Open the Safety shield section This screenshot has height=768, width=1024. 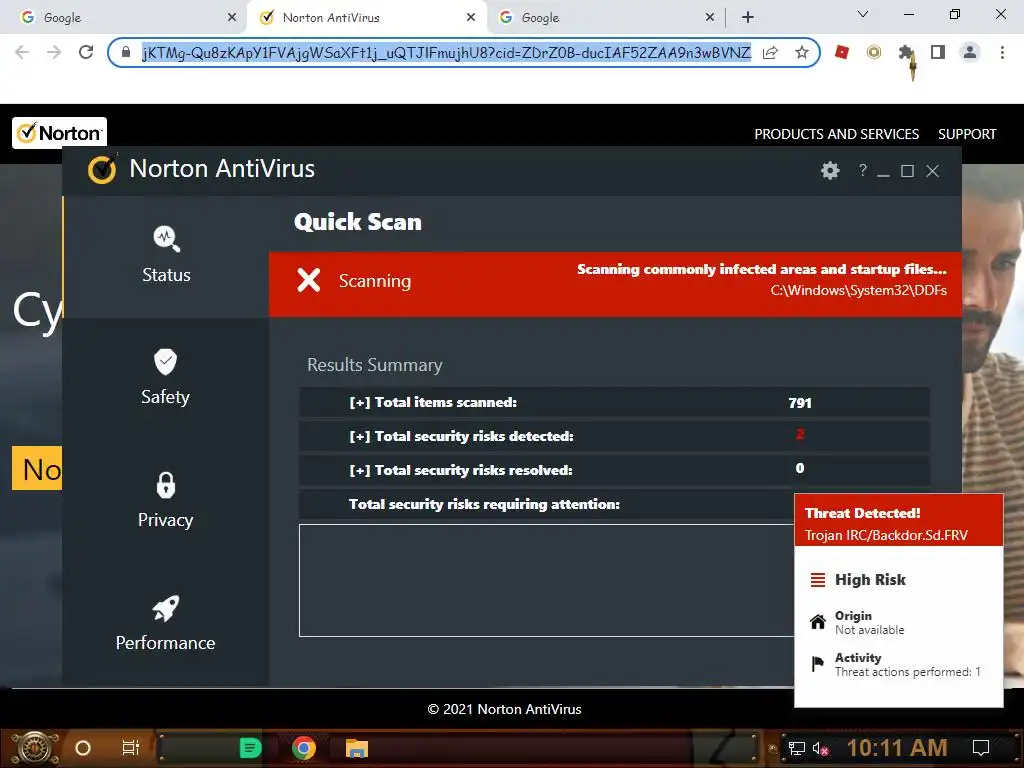point(165,377)
